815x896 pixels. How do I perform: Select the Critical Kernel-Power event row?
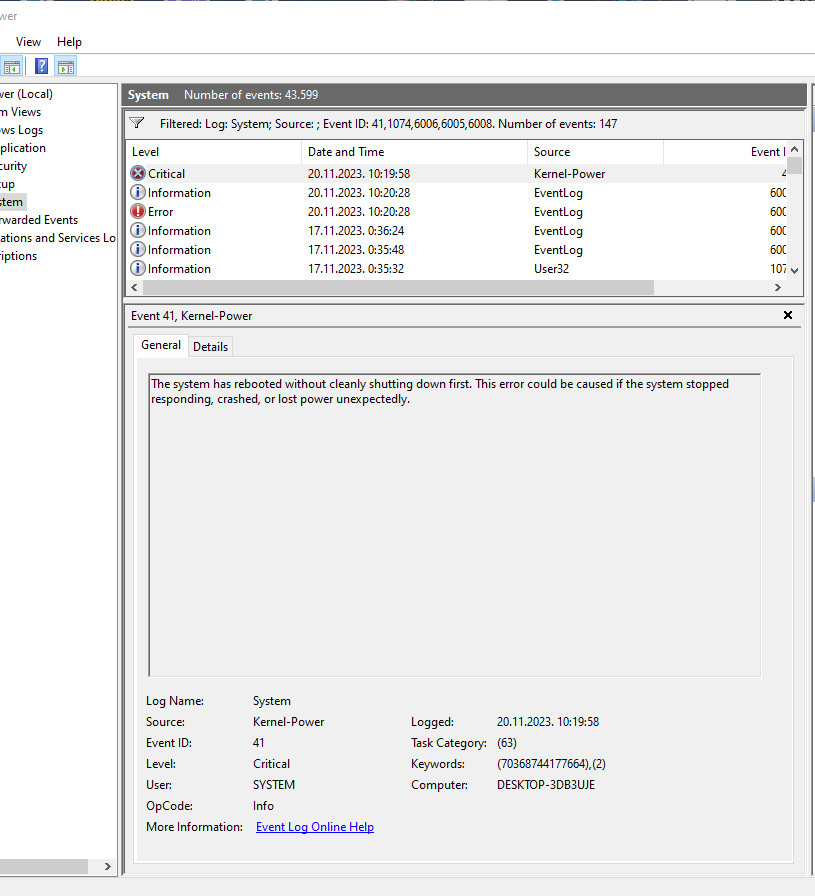tap(457, 174)
